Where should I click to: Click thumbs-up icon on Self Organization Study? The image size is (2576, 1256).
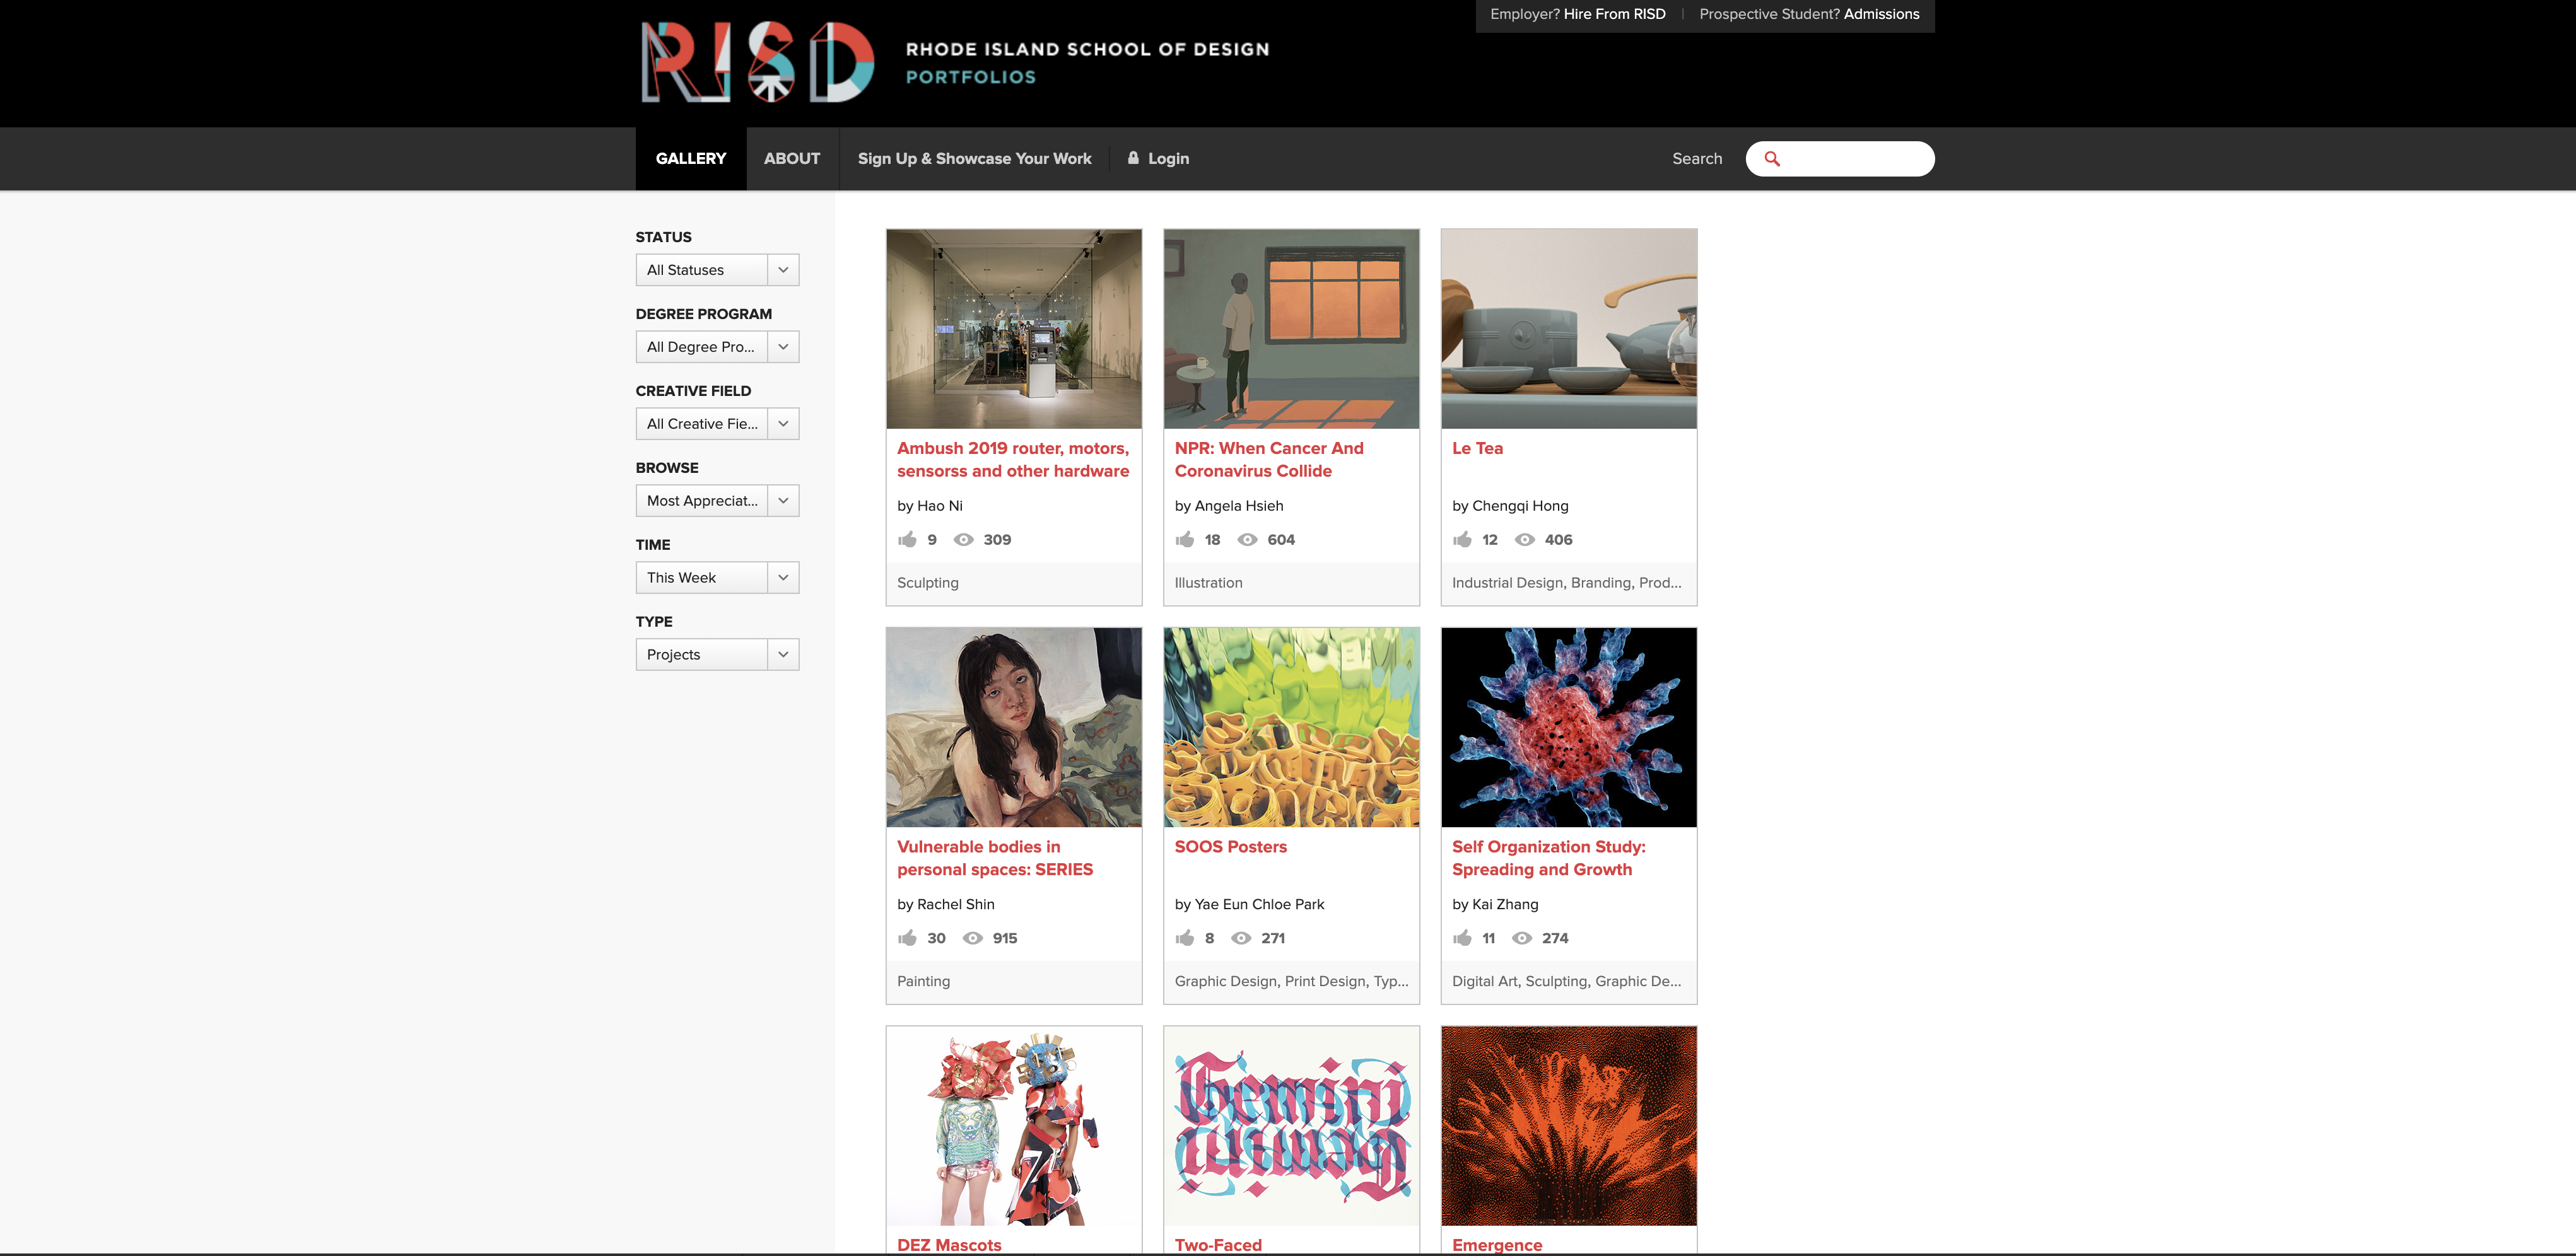coord(1462,938)
